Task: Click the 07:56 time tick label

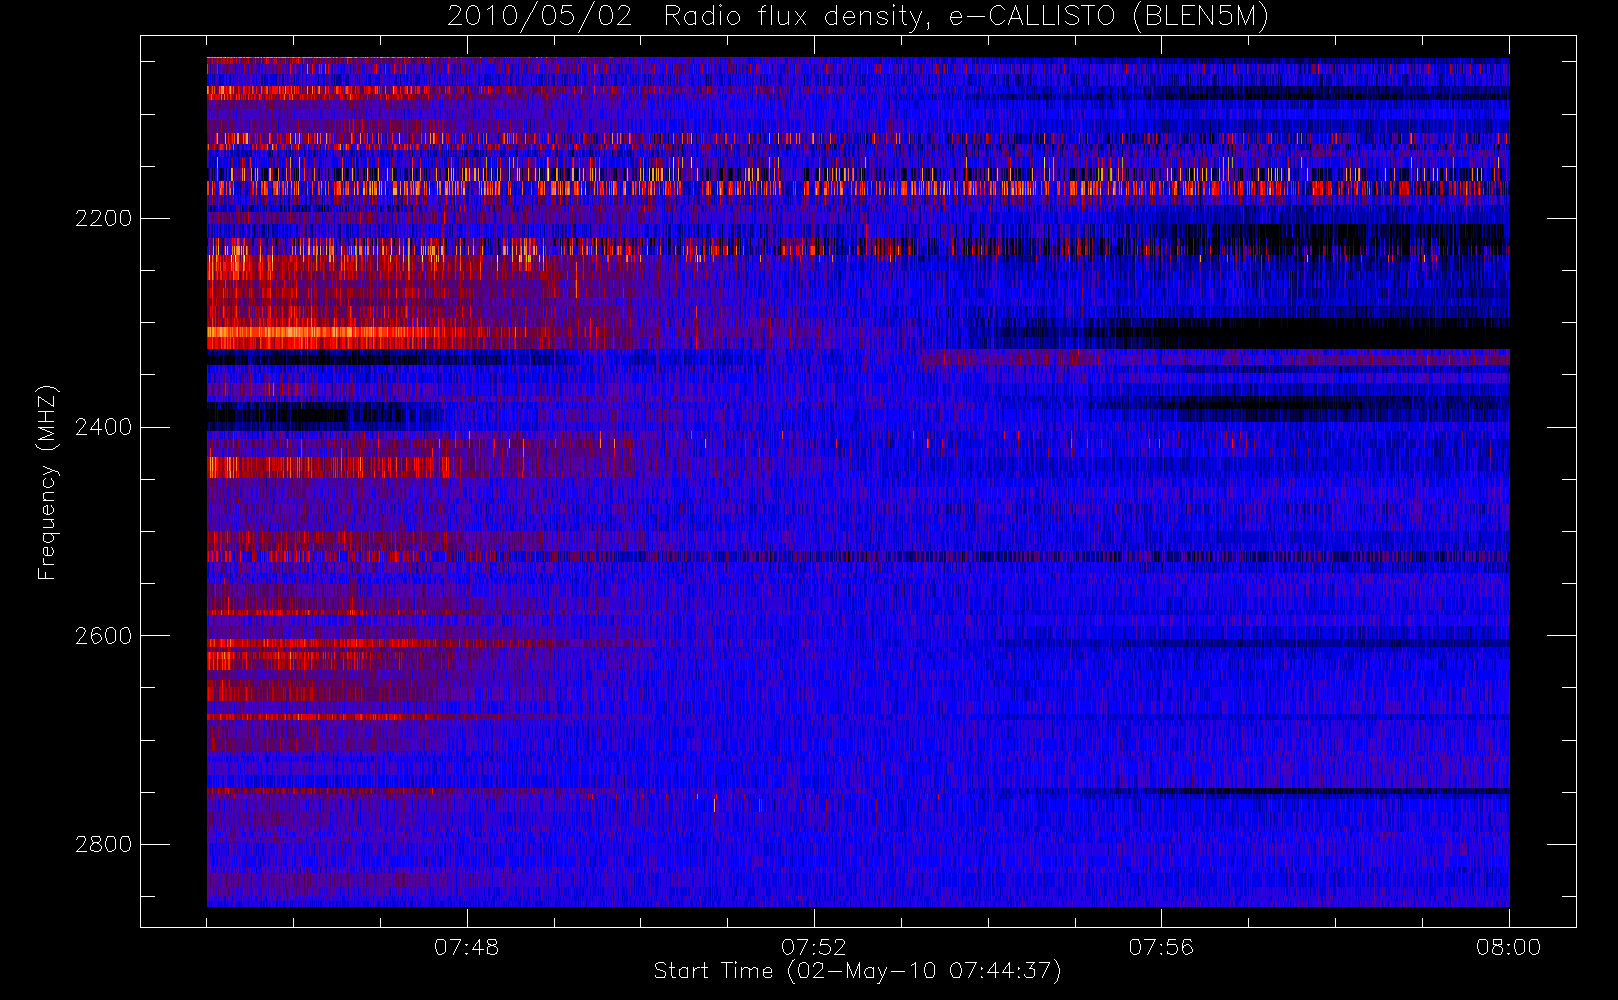Action: (x=1161, y=947)
